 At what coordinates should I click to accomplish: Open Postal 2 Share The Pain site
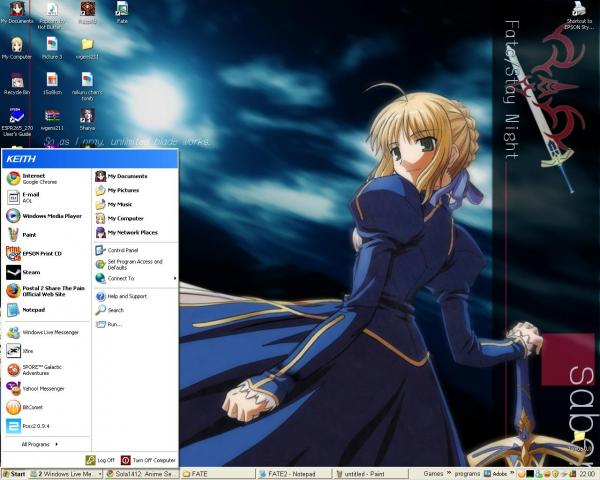(47, 291)
